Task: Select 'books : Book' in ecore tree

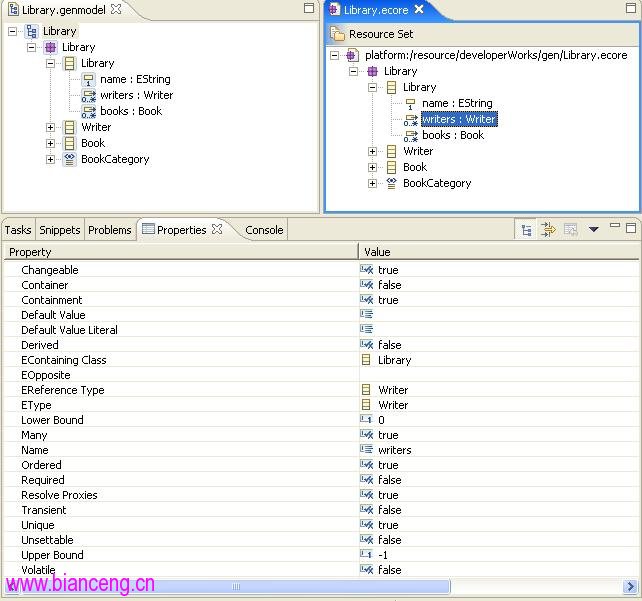Action: [453, 135]
